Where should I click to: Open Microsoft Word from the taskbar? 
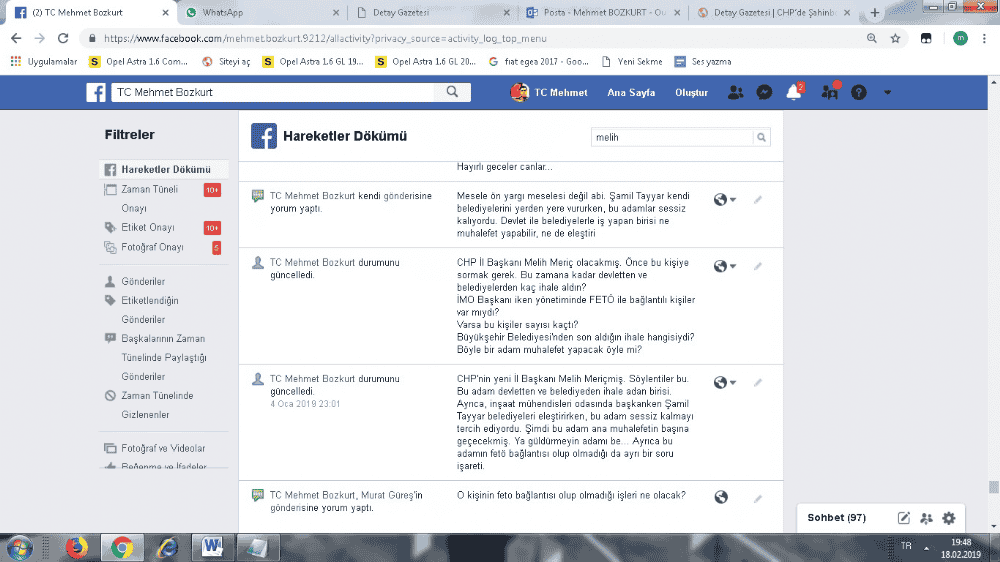pos(213,546)
